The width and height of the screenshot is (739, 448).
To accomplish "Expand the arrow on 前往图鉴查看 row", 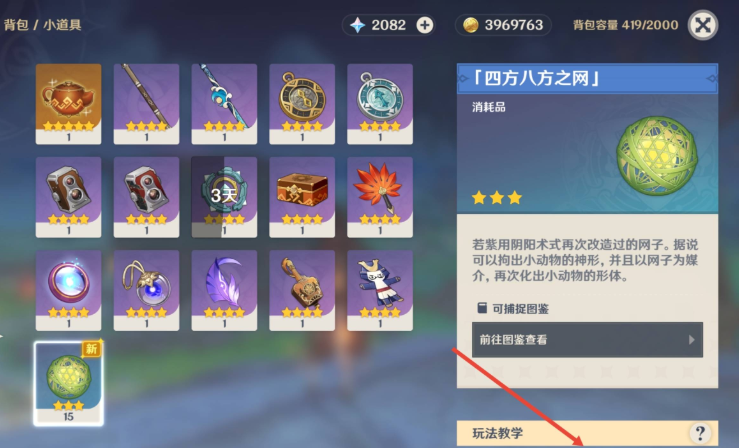I will point(691,340).
